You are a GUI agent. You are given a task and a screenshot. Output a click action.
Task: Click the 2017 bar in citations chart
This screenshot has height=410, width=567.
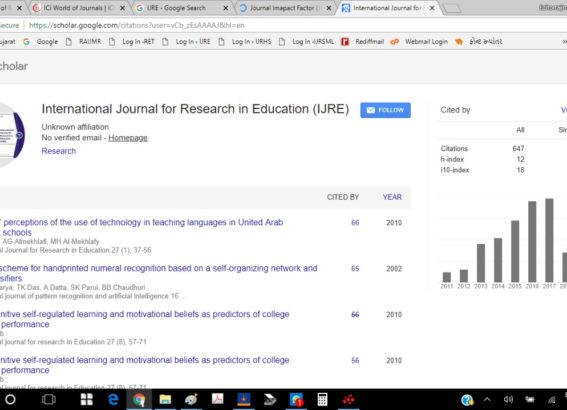tap(549, 240)
